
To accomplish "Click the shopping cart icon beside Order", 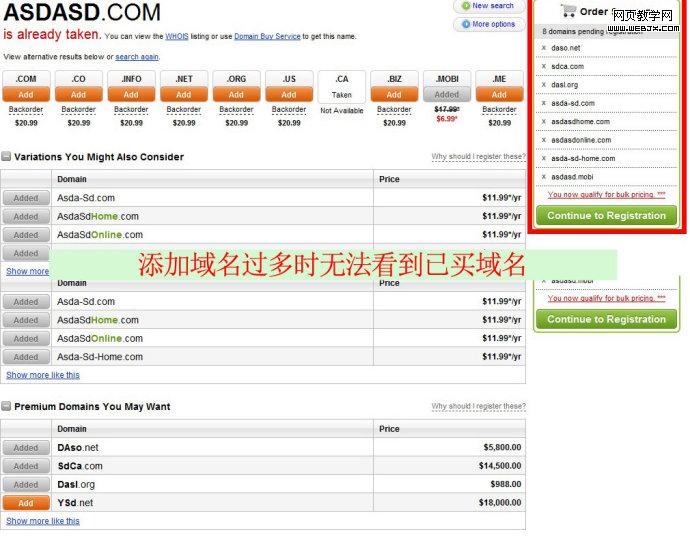I will (x=568, y=12).
